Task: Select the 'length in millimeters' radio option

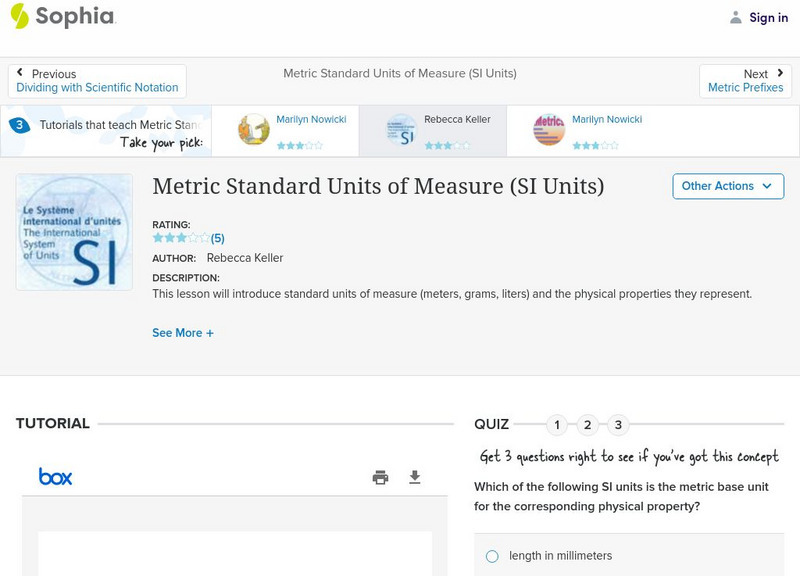Action: pos(492,556)
